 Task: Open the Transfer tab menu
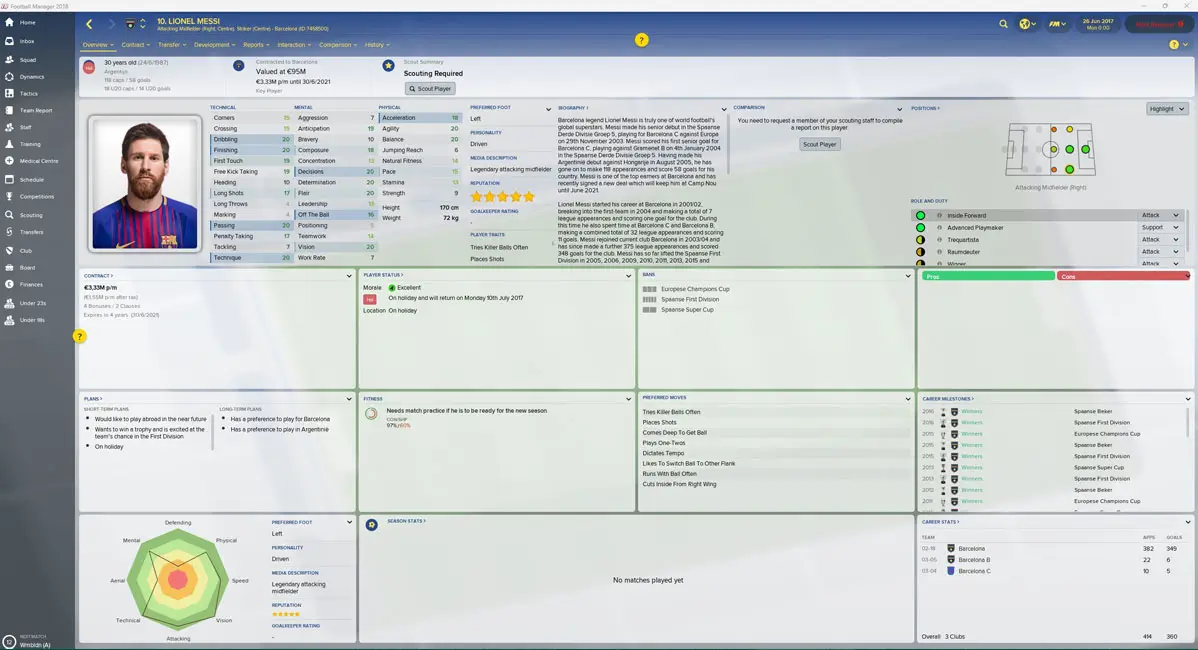pos(171,45)
